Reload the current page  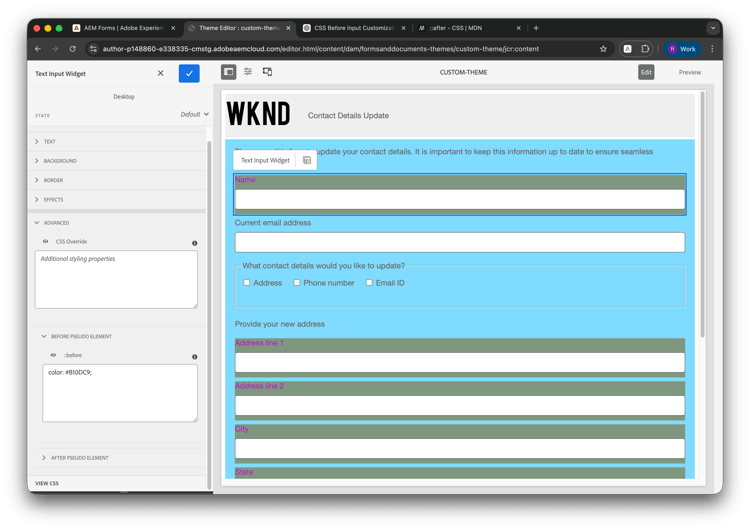(72, 49)
